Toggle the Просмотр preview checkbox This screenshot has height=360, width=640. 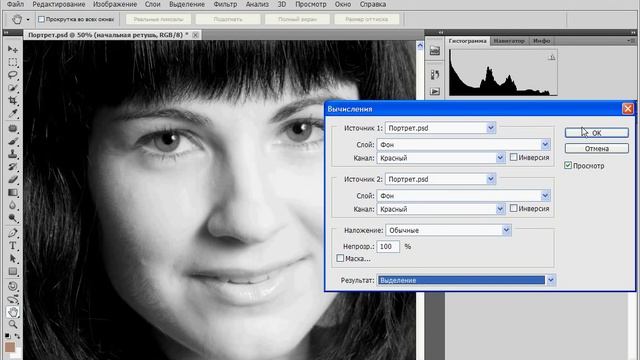tap(568, 165)
